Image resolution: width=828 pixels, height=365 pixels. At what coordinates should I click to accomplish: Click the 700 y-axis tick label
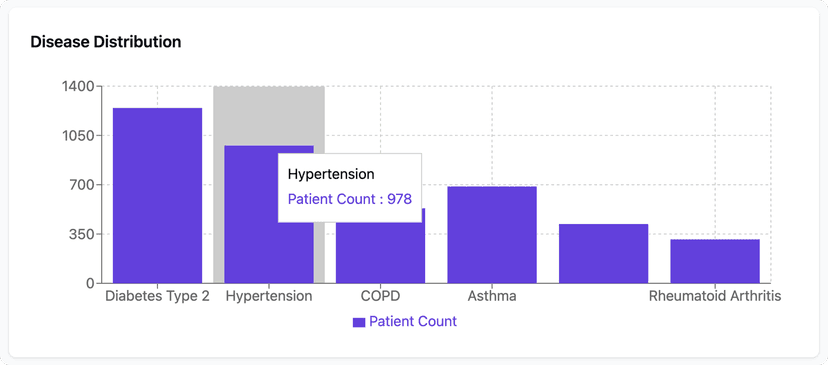[x=83, y=185]
